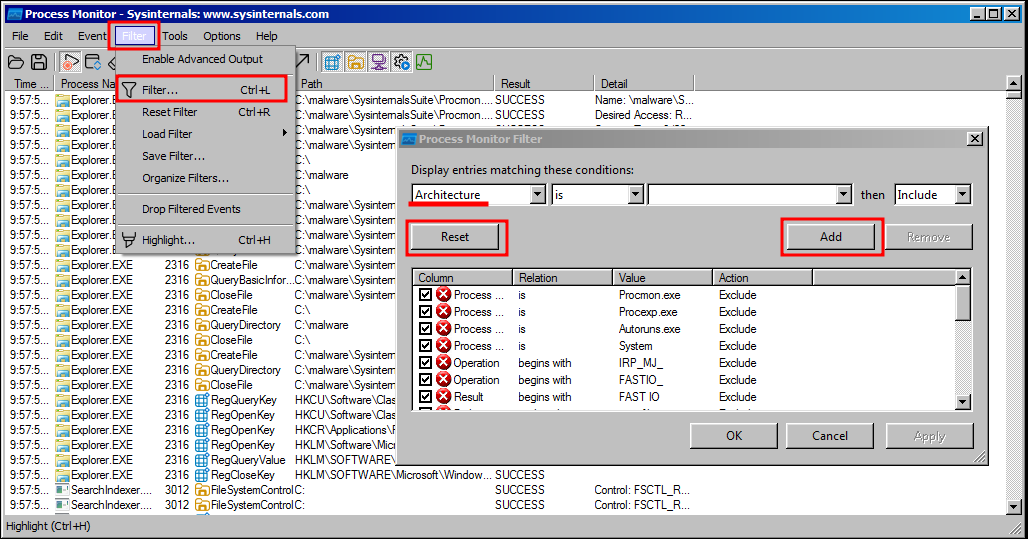Expand the Load Filter submenu
The image size is (1028, 539).
tap(206, 134)
